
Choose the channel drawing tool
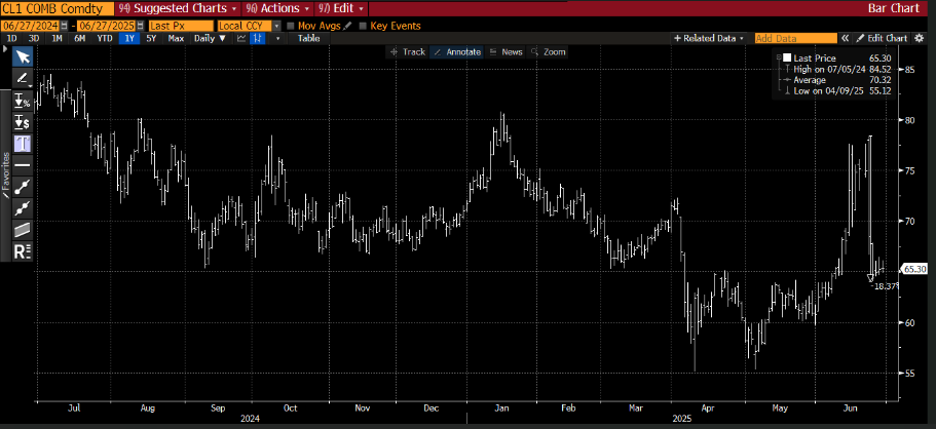coord(22,229)
